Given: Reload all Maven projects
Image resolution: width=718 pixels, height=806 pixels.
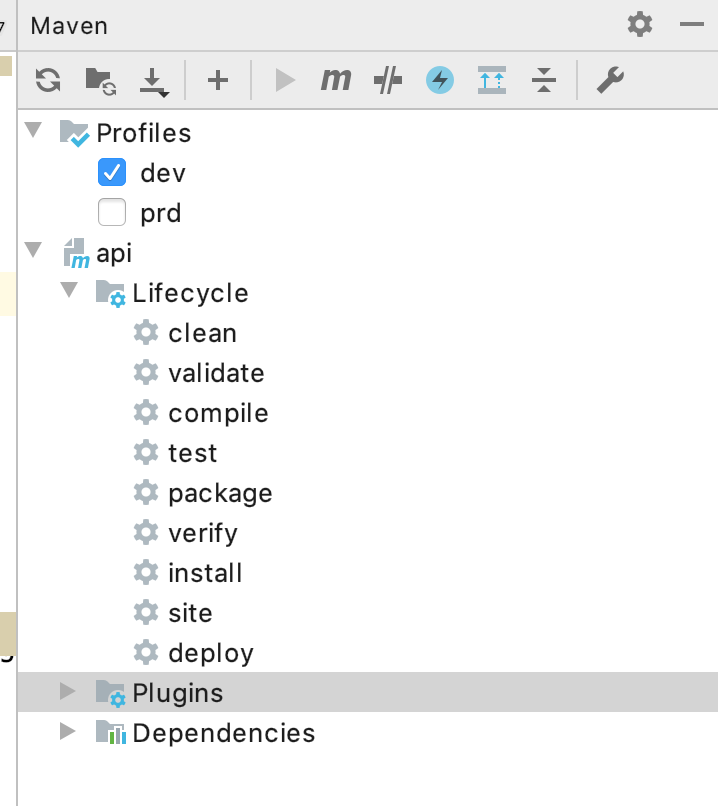Looking at the screenshot, I should click(x=48, y=80).
